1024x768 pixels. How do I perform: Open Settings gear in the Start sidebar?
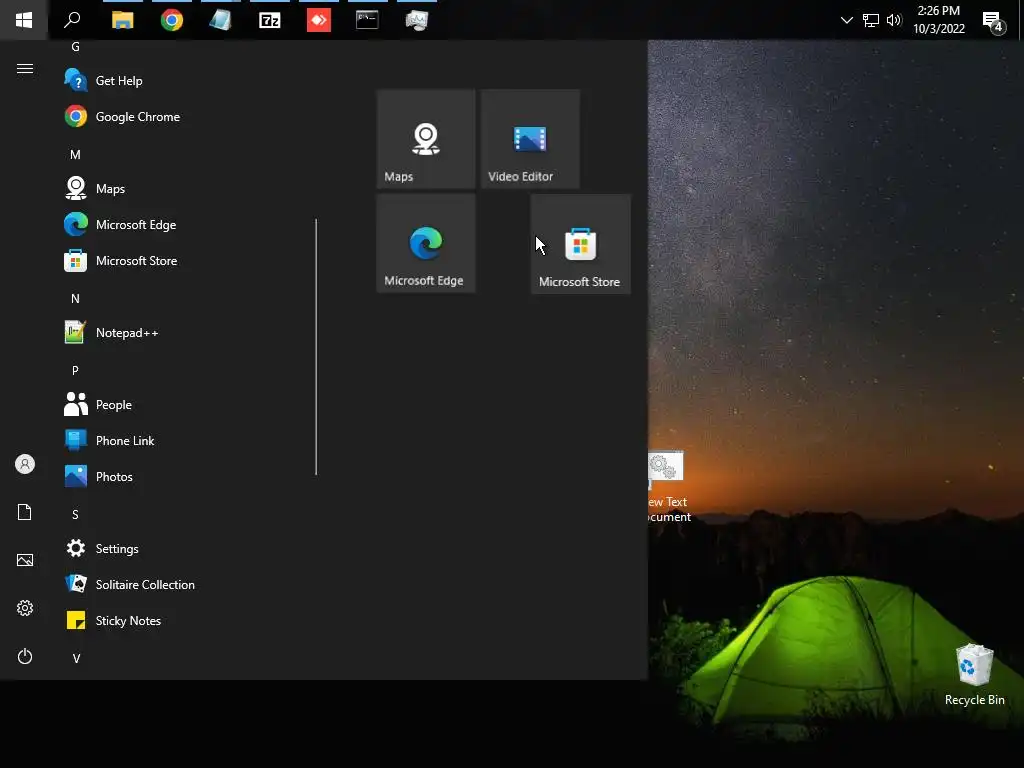pos(25,608)
